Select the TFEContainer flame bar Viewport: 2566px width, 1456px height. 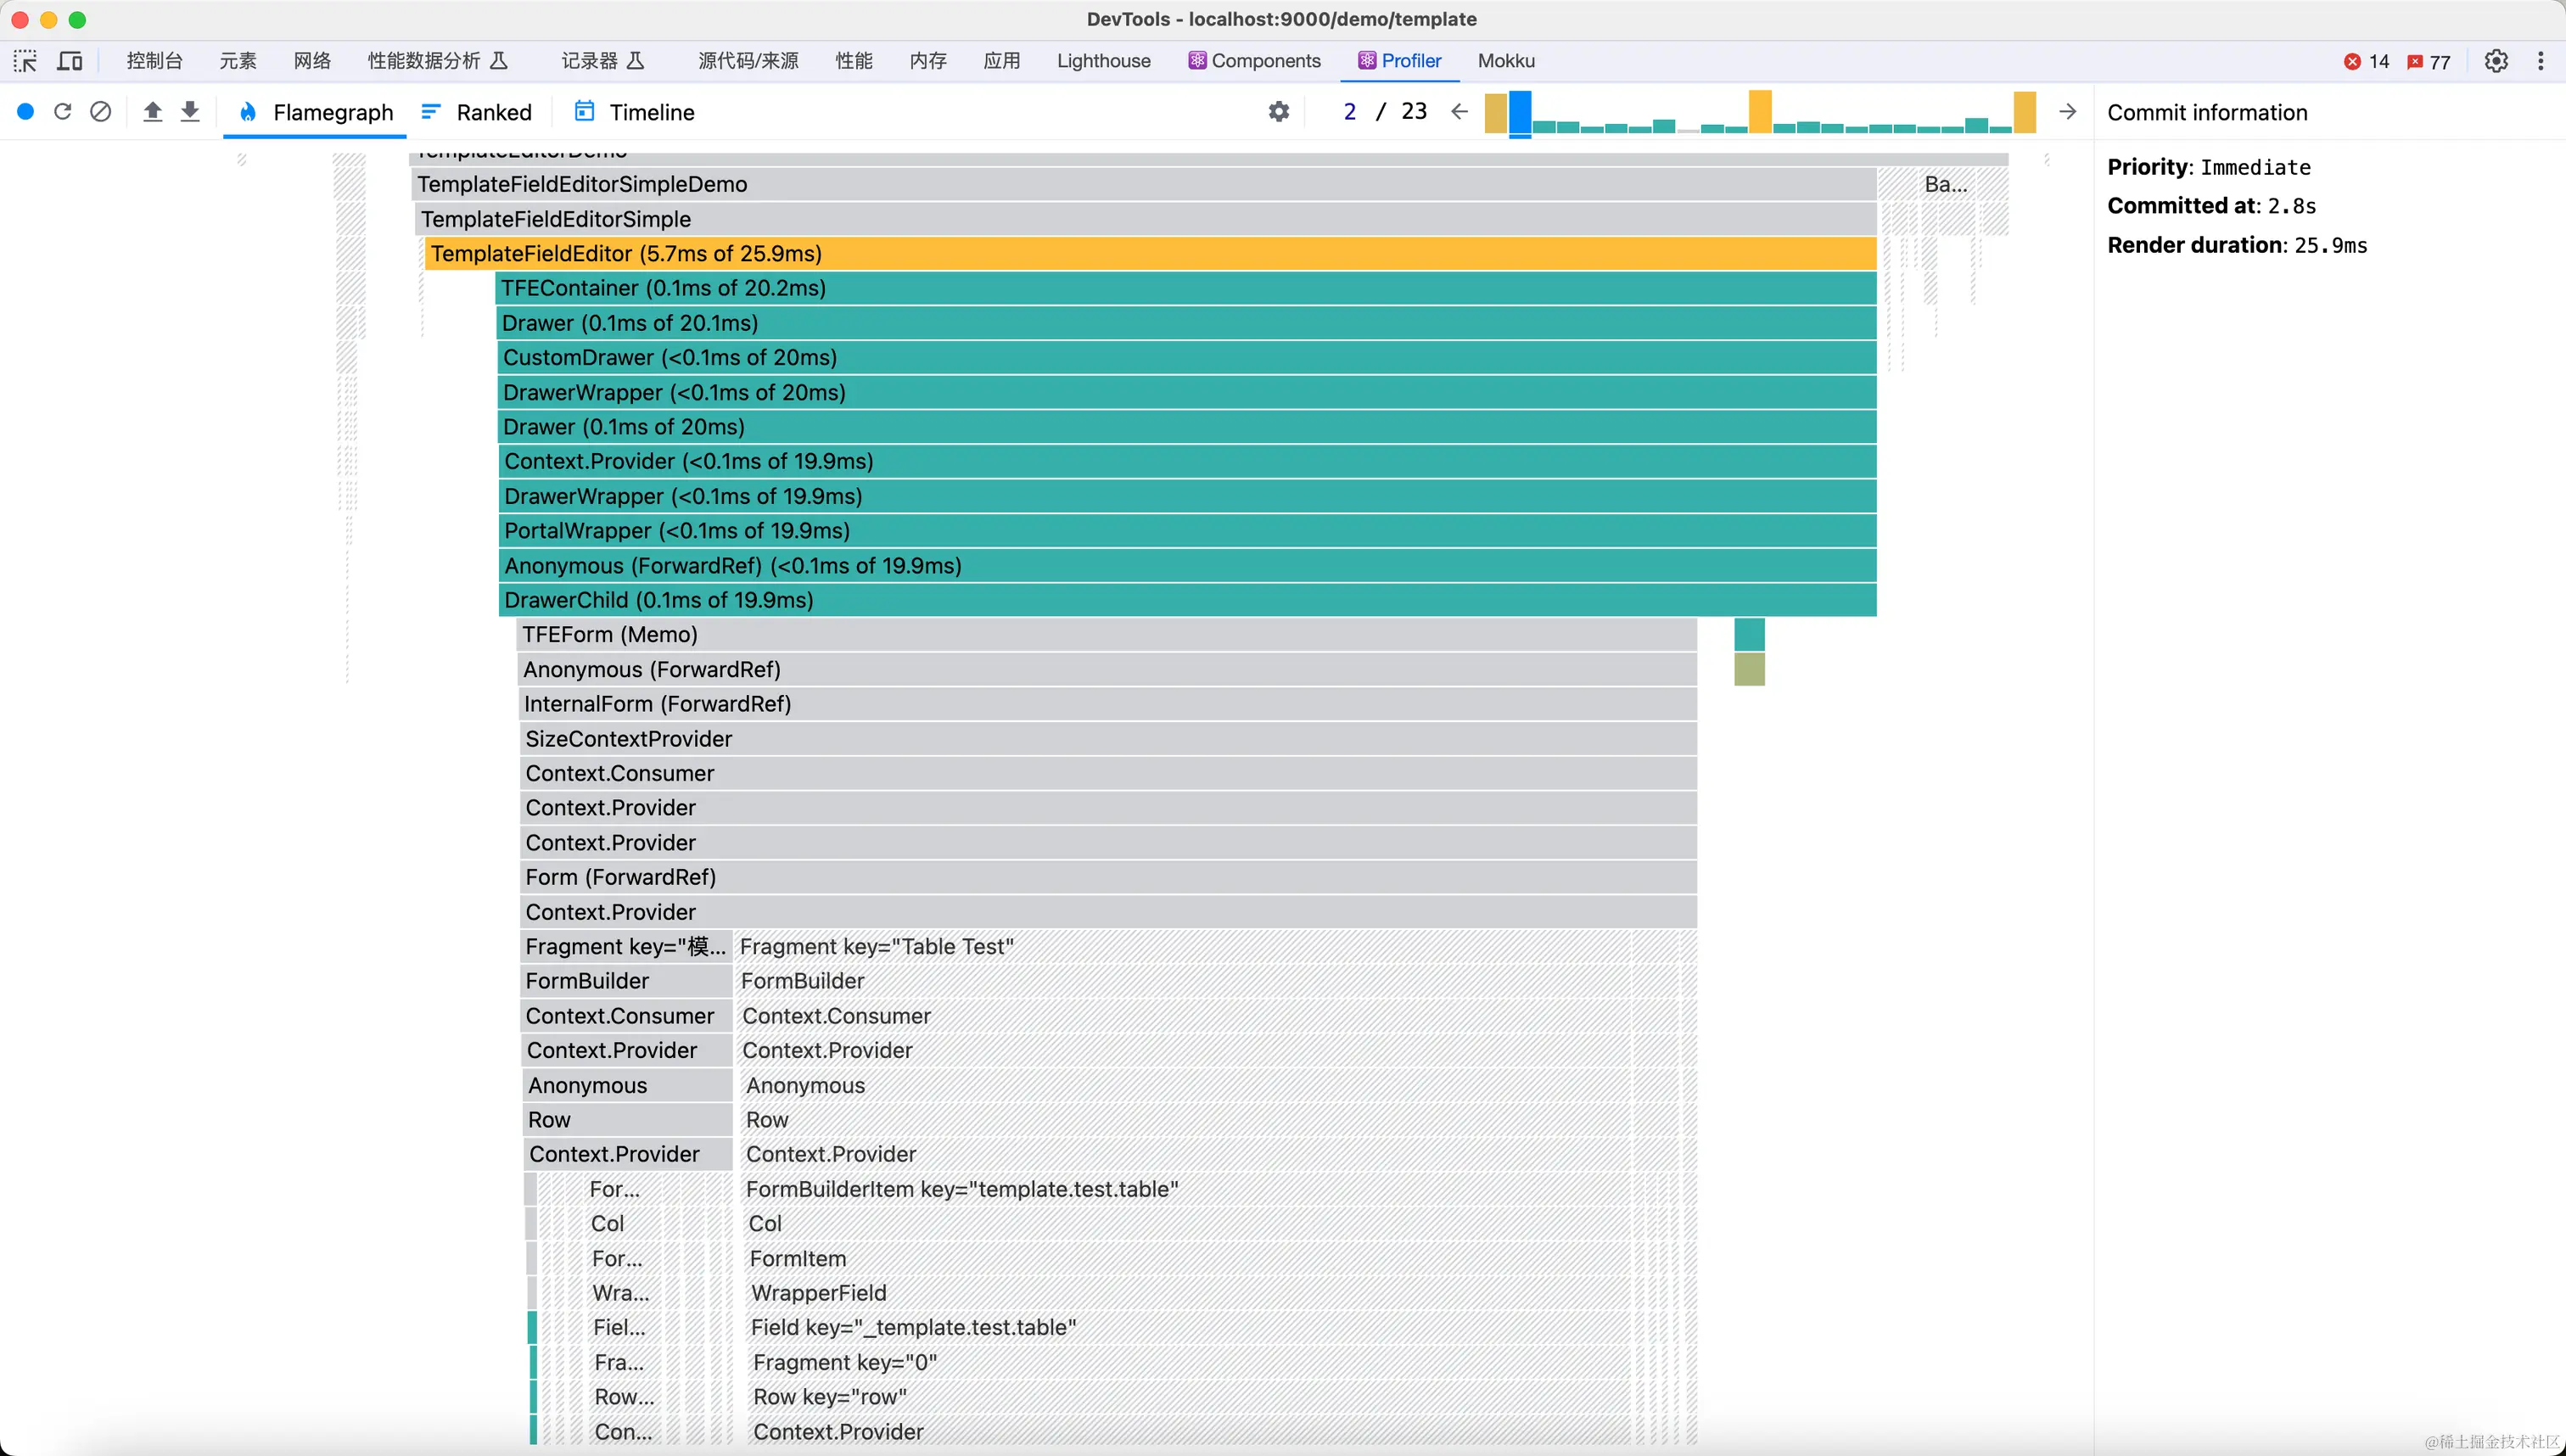click(1186, 288)
